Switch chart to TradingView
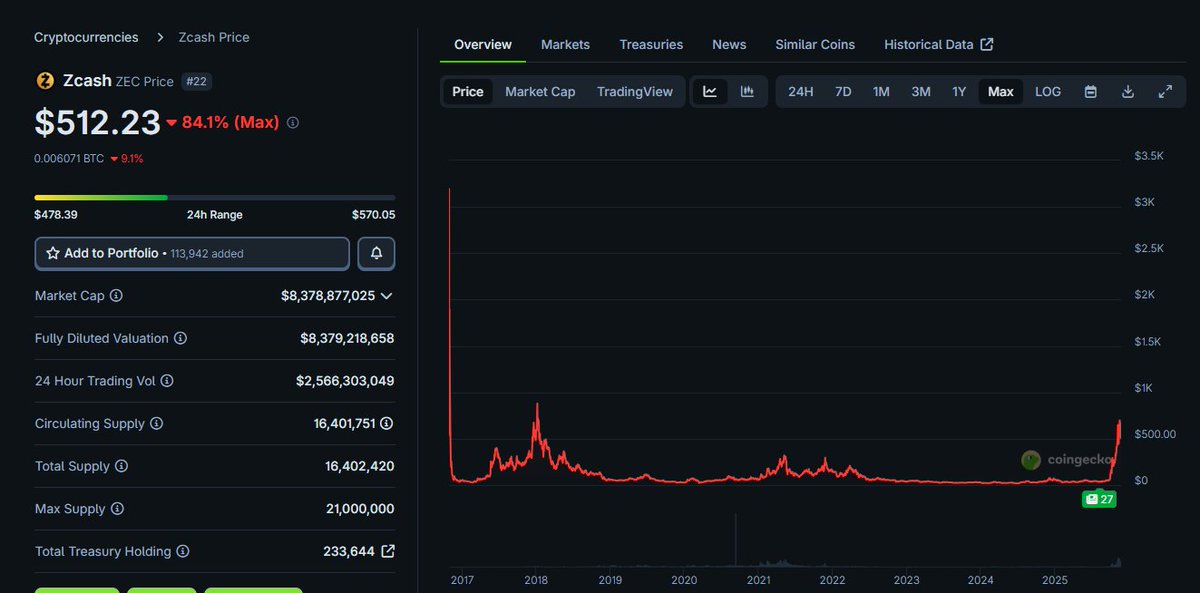 [635, 91]
